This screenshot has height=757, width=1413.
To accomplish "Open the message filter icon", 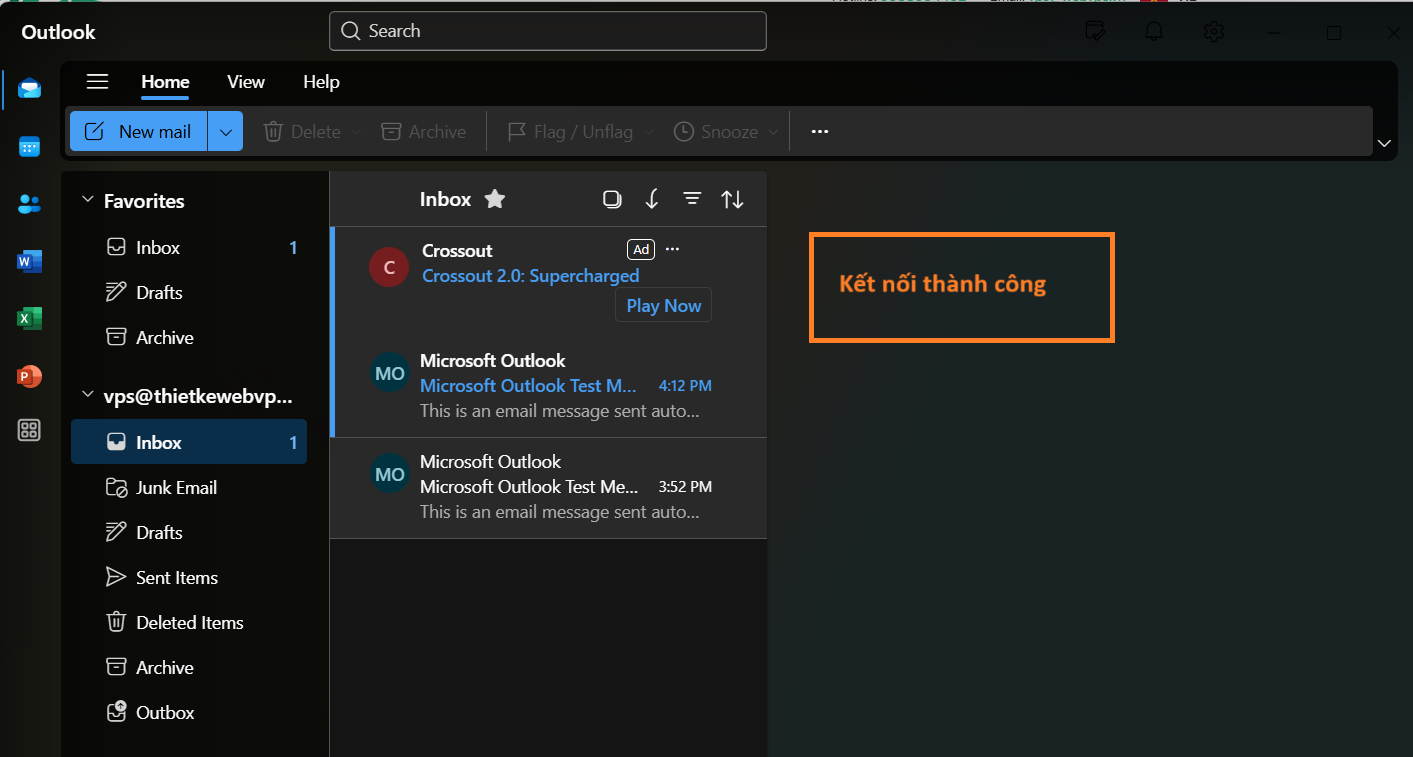I will point(692,199).
